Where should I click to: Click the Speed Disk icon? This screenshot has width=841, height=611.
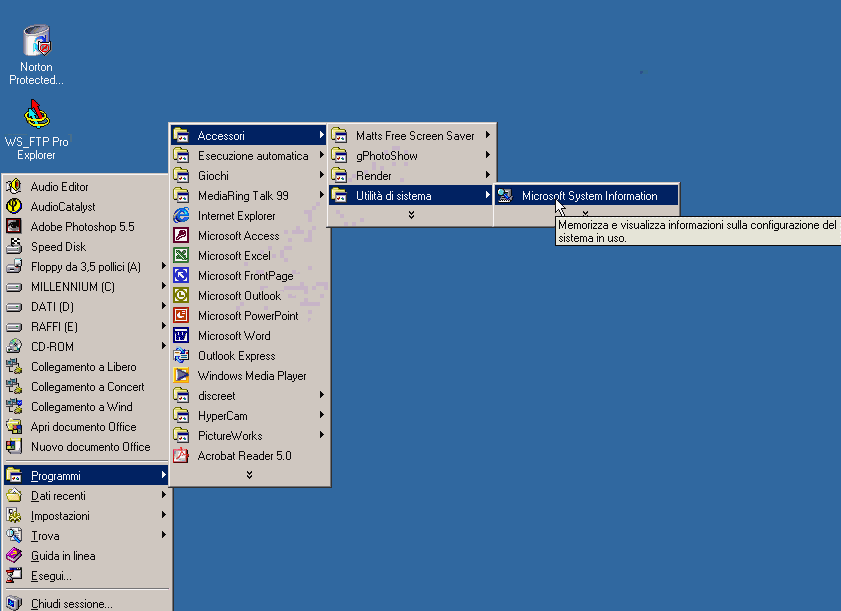pyautogui.click(x=14, y=246)
